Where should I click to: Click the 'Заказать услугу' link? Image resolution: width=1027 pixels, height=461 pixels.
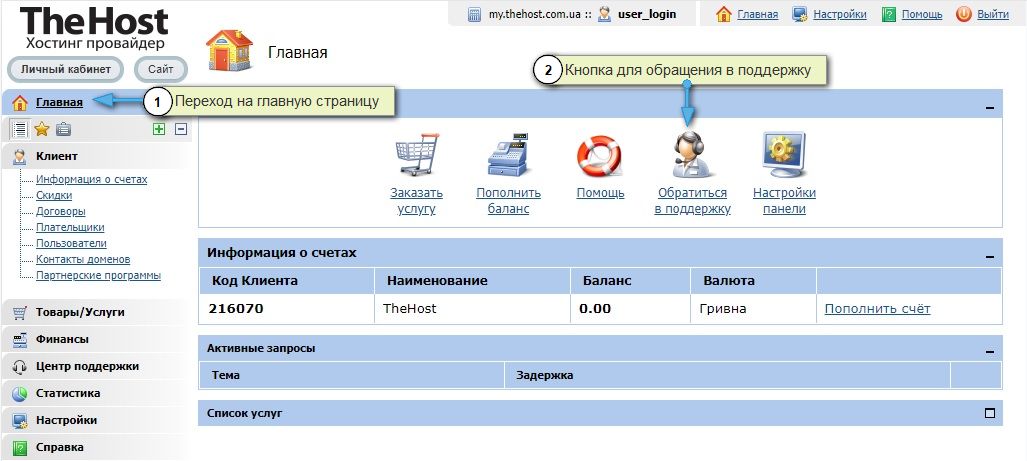(x=417, y=201)
